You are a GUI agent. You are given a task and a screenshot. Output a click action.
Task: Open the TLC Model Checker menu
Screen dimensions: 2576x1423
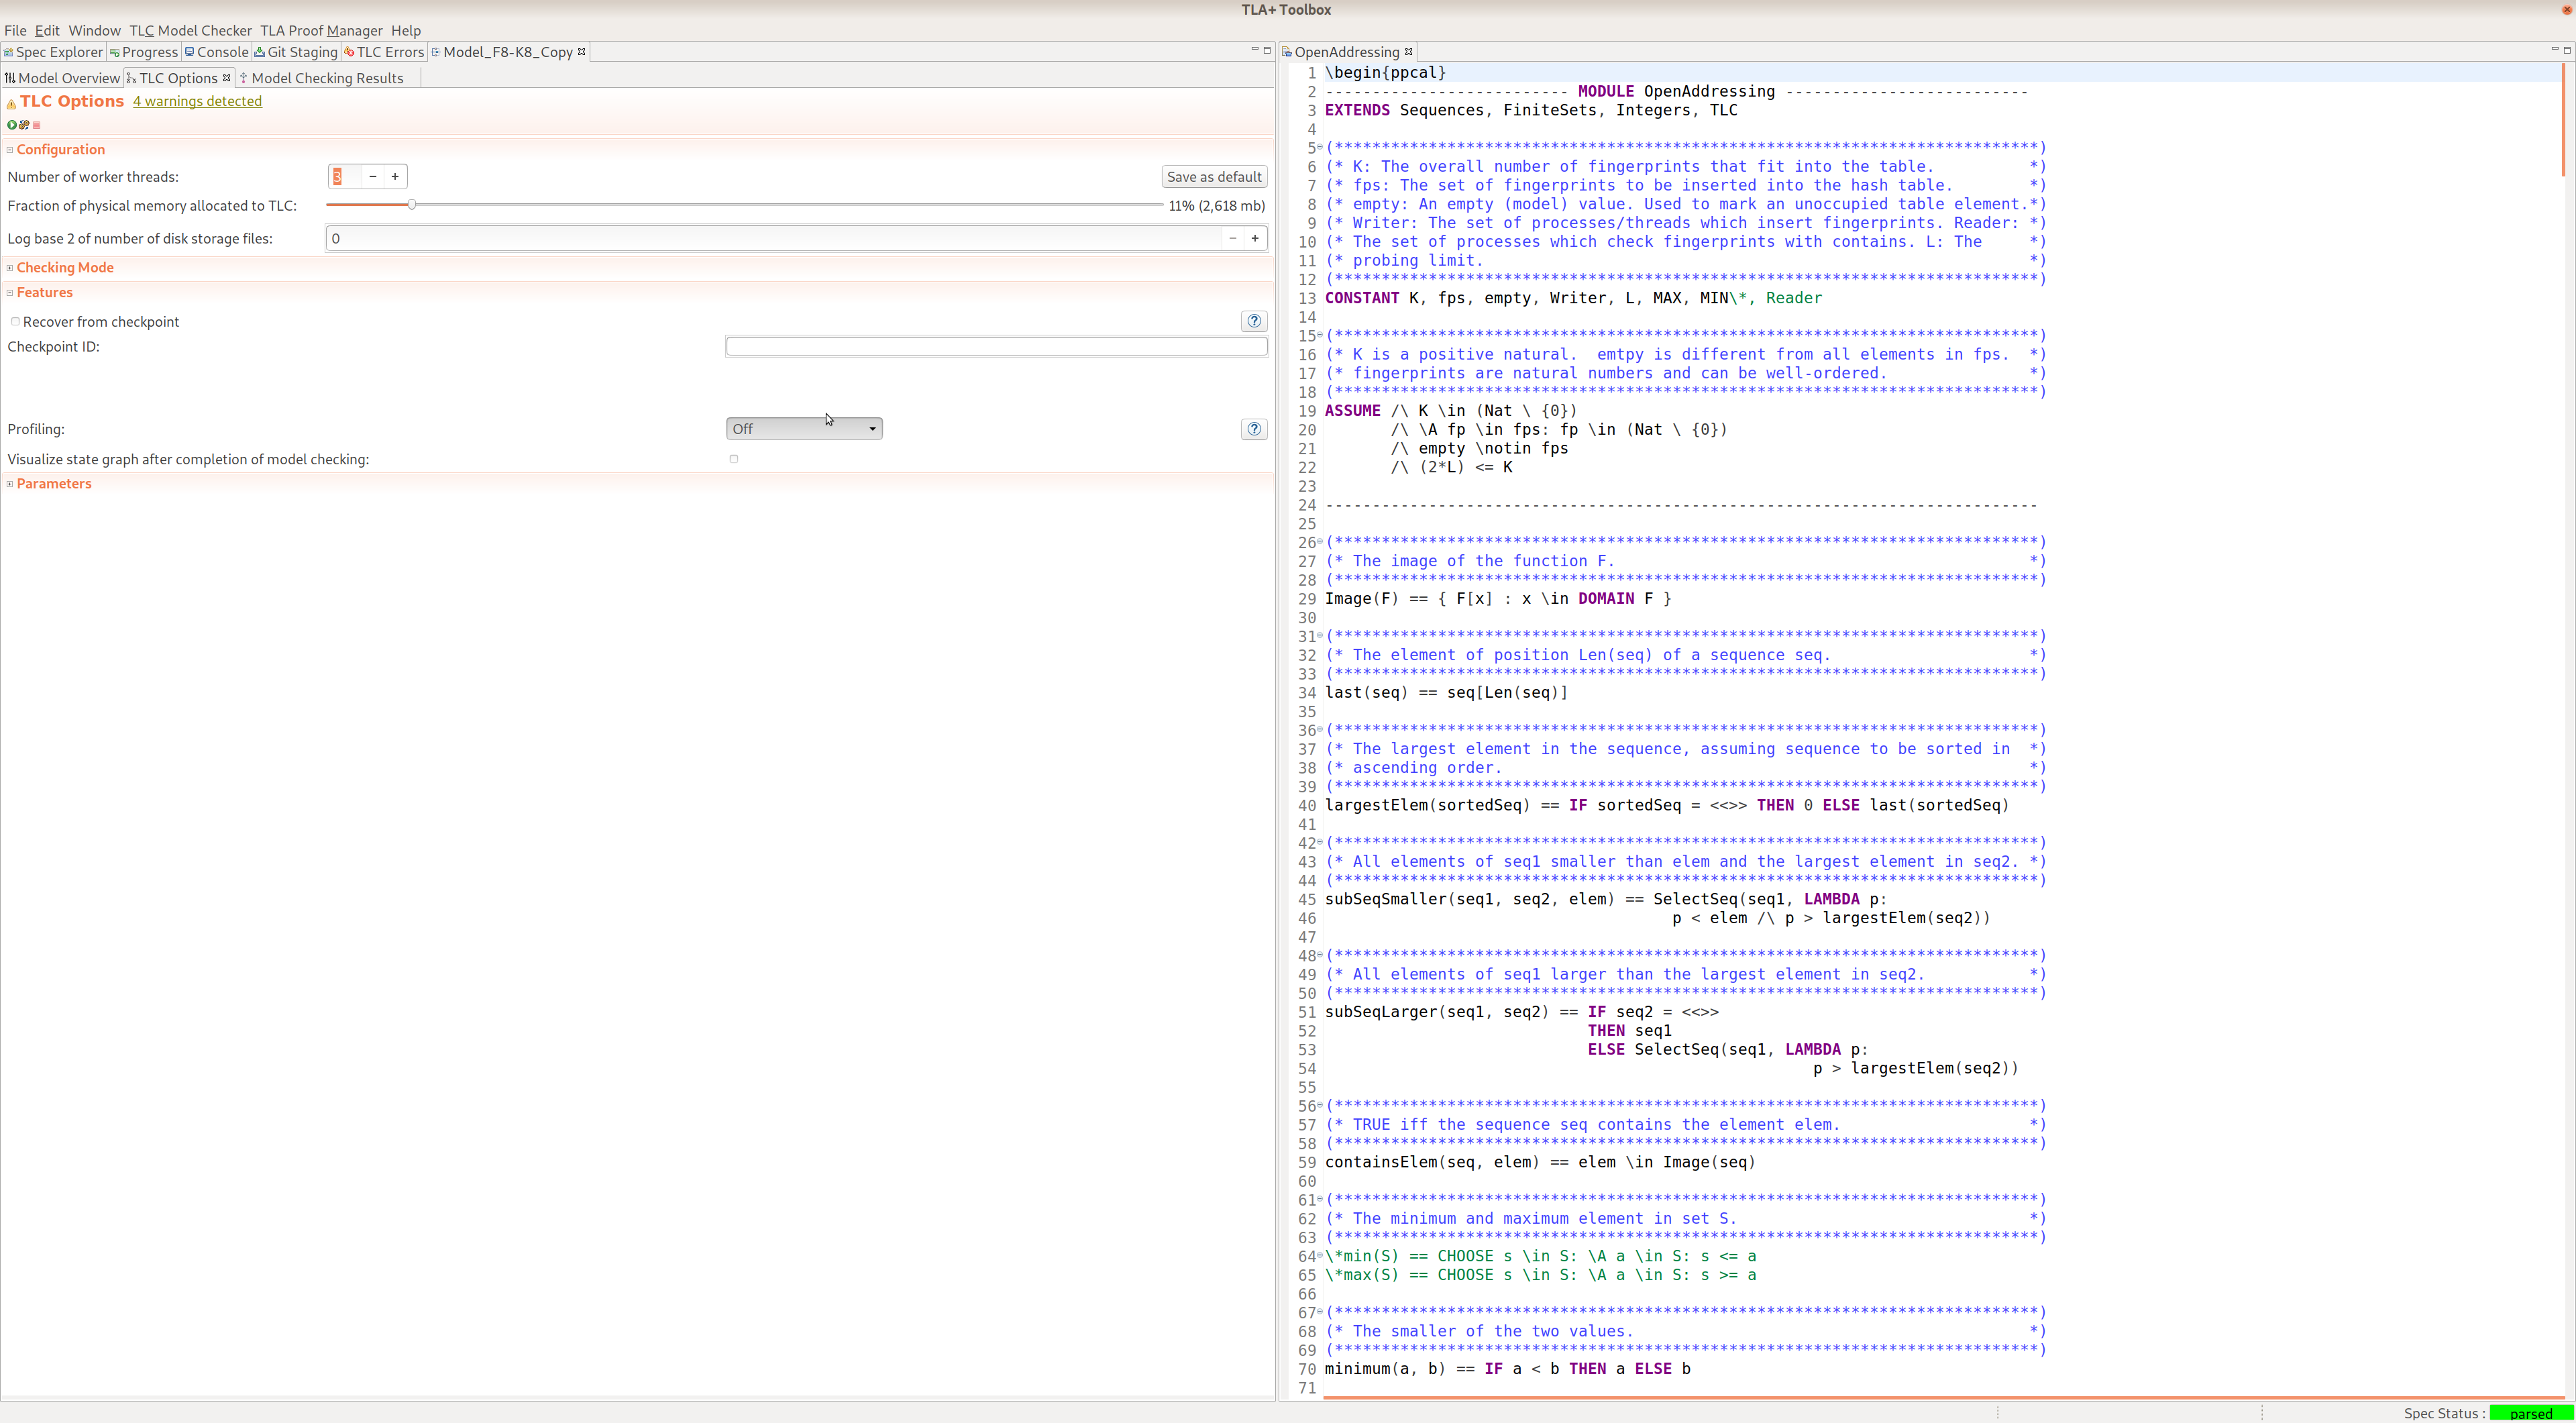coord(190,30)
